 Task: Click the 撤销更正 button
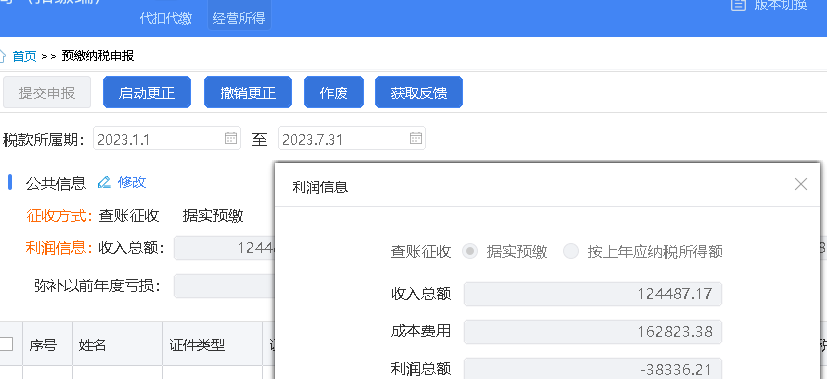[x=248, y=93]
